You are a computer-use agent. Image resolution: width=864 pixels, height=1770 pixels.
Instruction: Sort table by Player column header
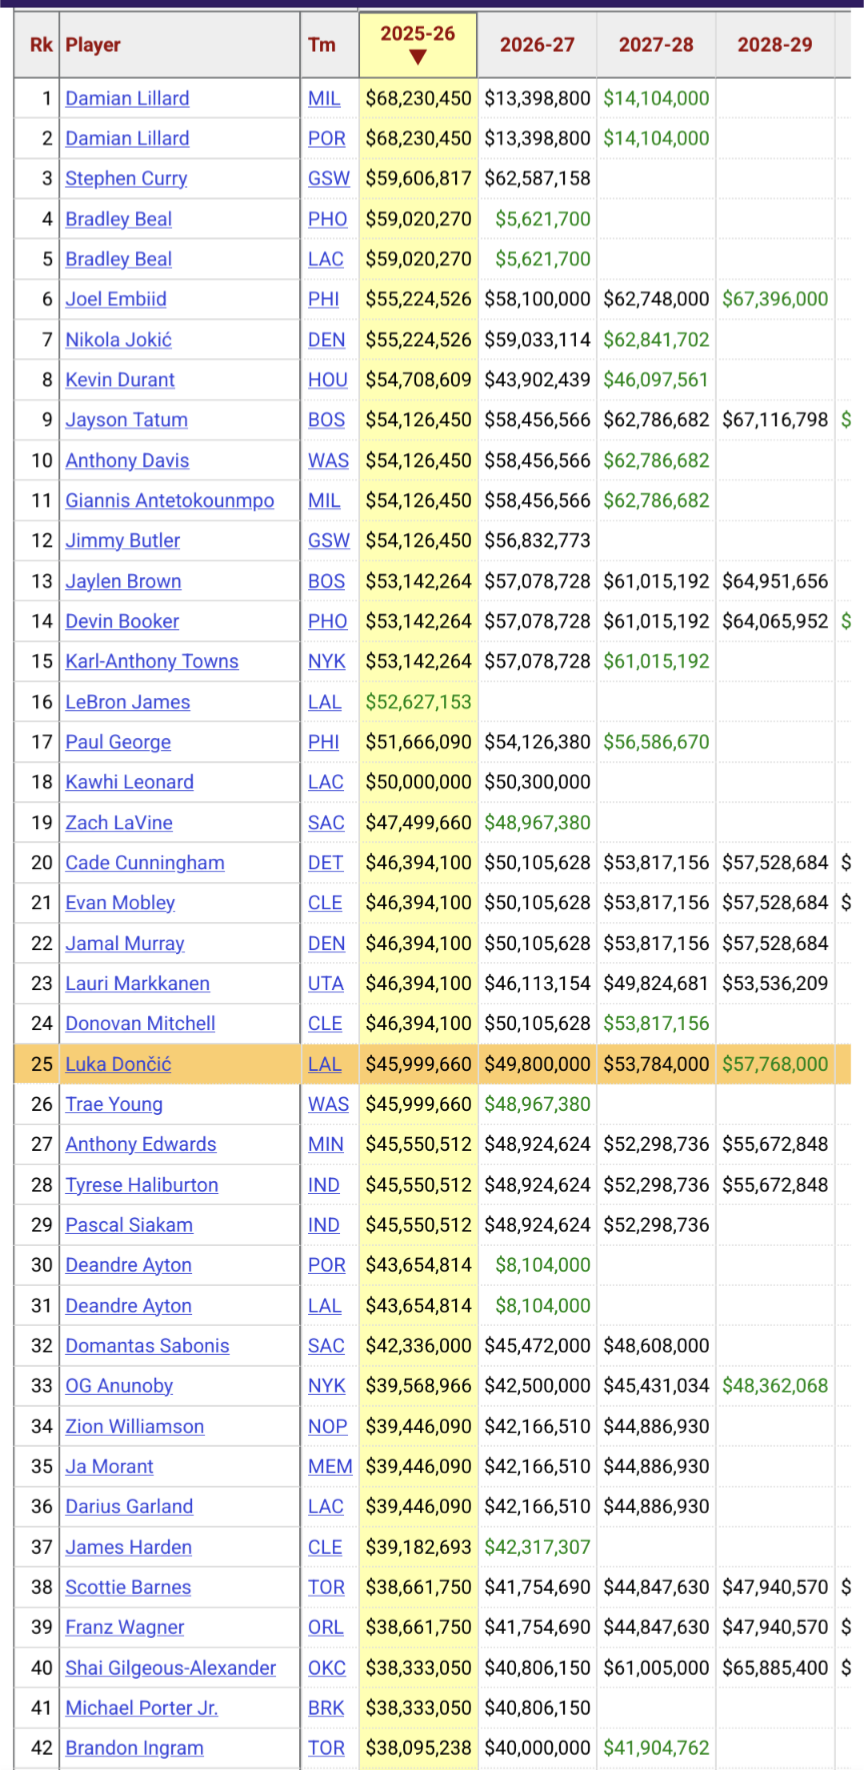(x=180, y=45)
